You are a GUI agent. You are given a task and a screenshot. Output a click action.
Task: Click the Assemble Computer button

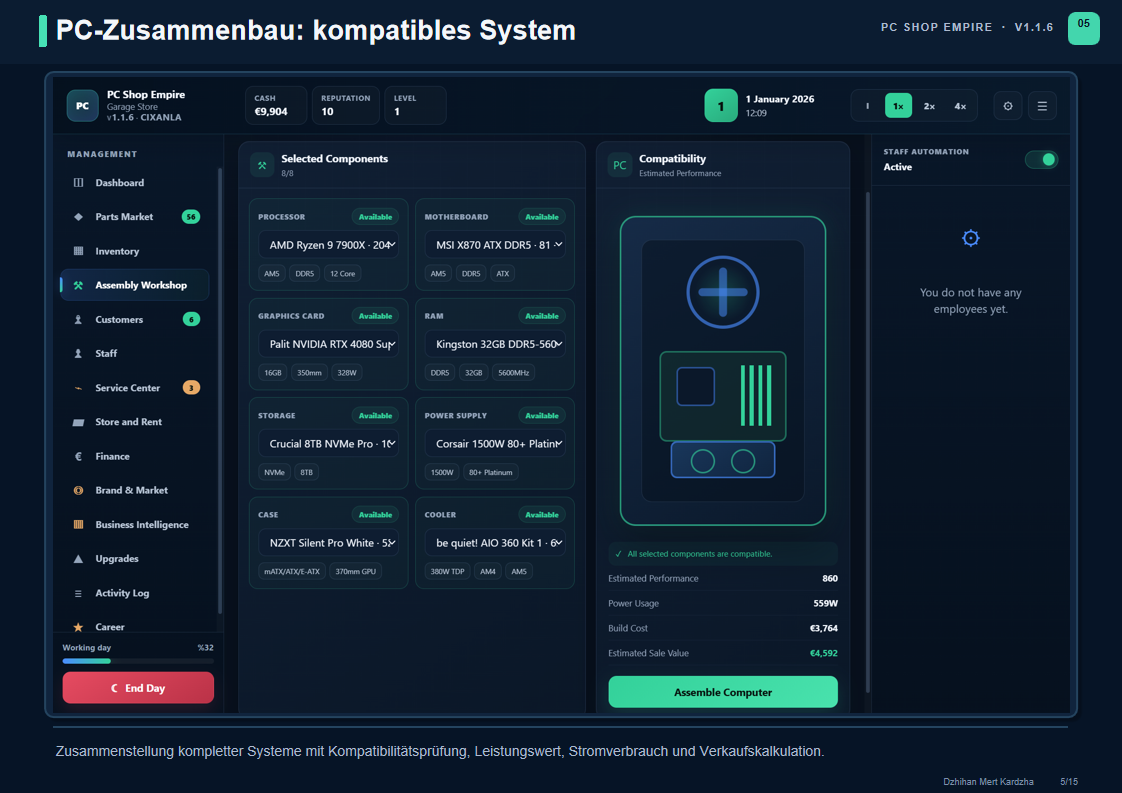(723, 692)
